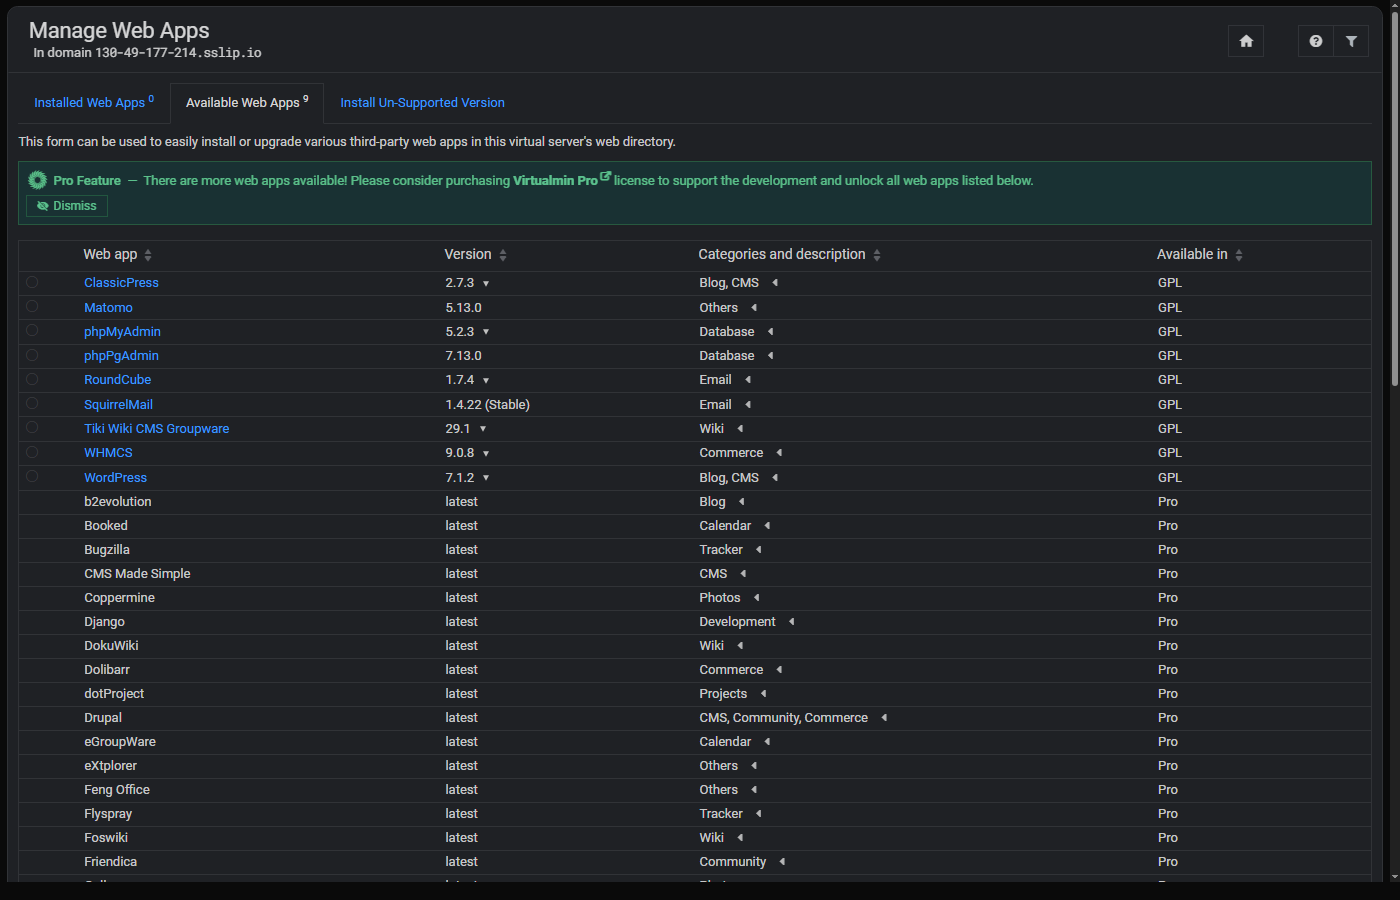Screen dimensions: 1400x900
Task: Open the phpMyAdmin 5.2.3 version dropdown
Action: click(x=486, y=332)
